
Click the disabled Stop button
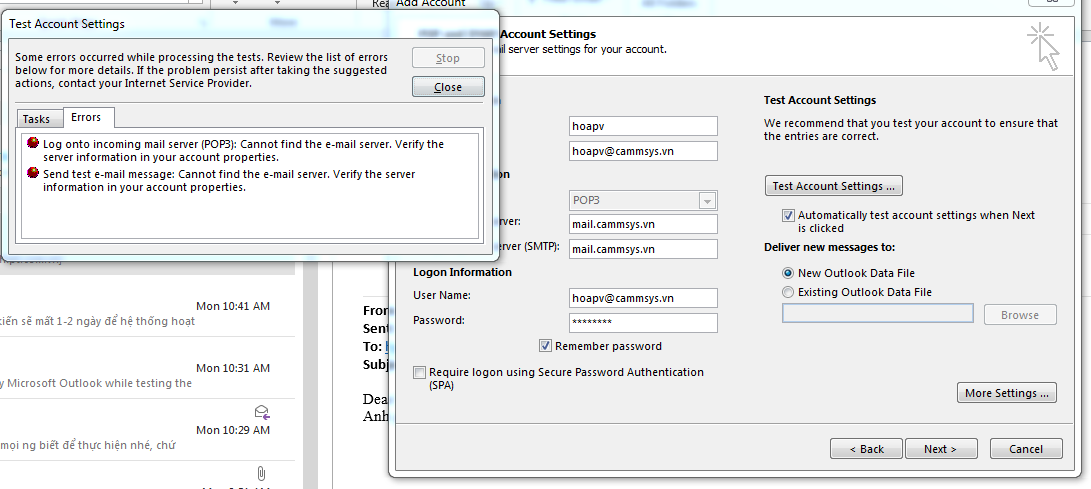(x=448, y=58)
